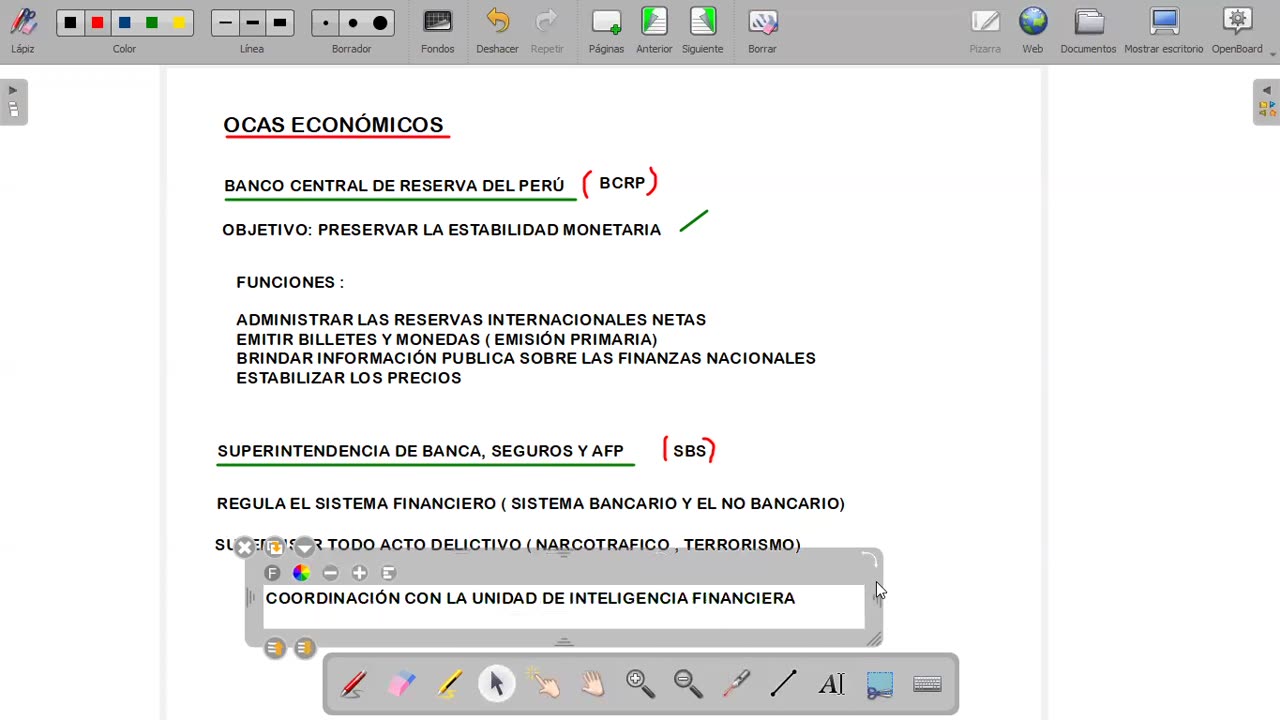This screenshot has height=720, width=1280.
Task: Go to Anterior previous page
Action: click(x=654, y=30)
